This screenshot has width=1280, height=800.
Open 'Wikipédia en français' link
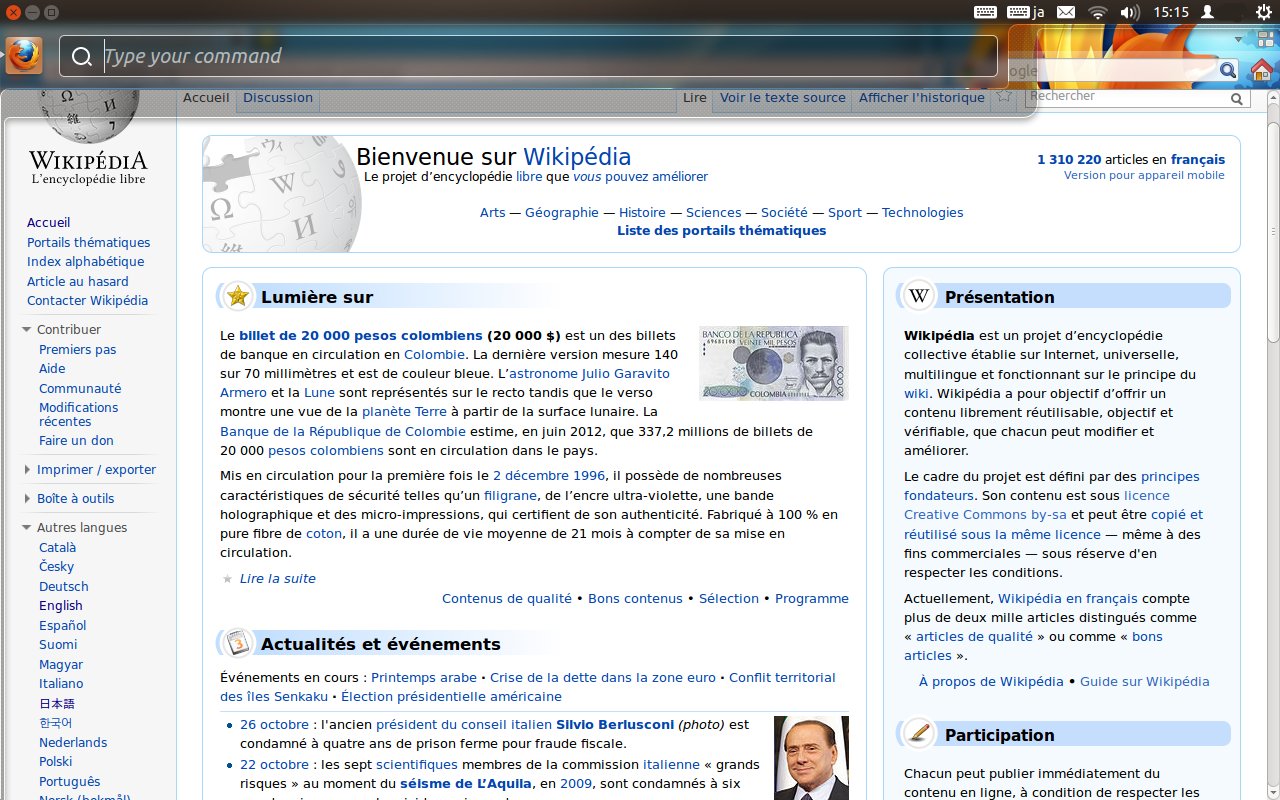click(1067, 598)
